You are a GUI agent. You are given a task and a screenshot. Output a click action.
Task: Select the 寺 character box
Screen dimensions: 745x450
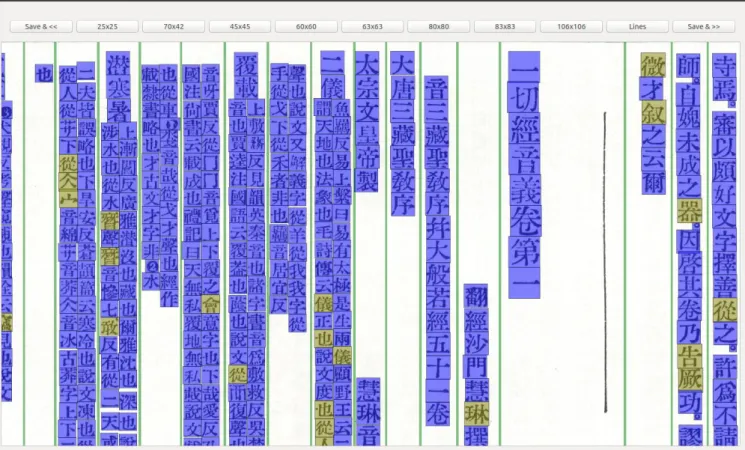724,66
